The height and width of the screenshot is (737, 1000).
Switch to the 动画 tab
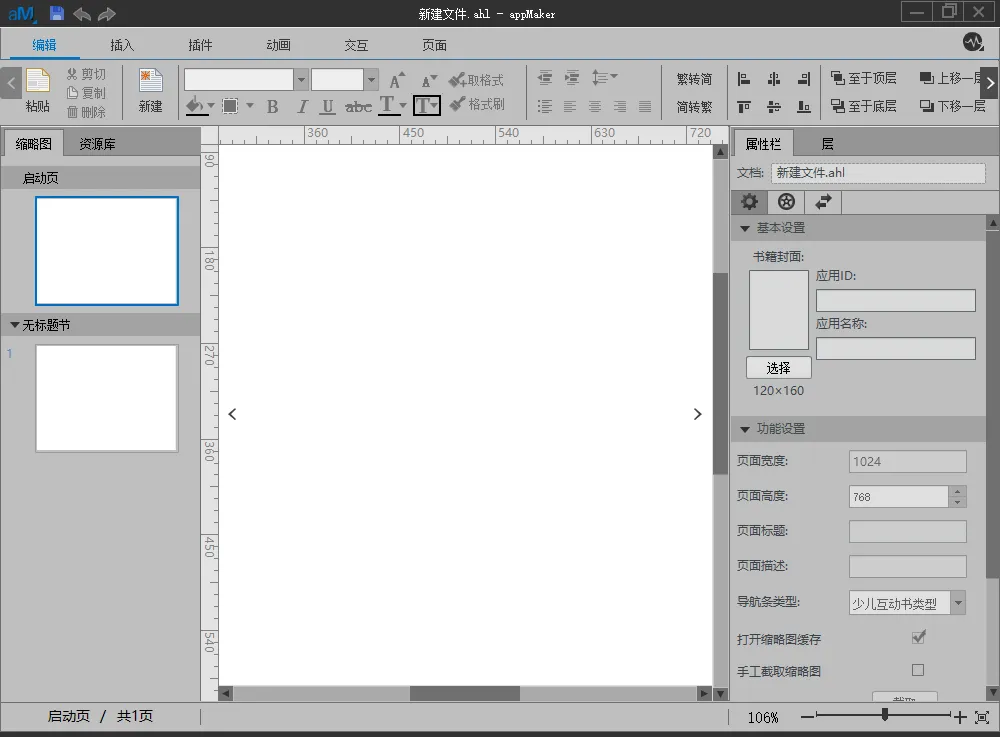[x=278, y=45]
